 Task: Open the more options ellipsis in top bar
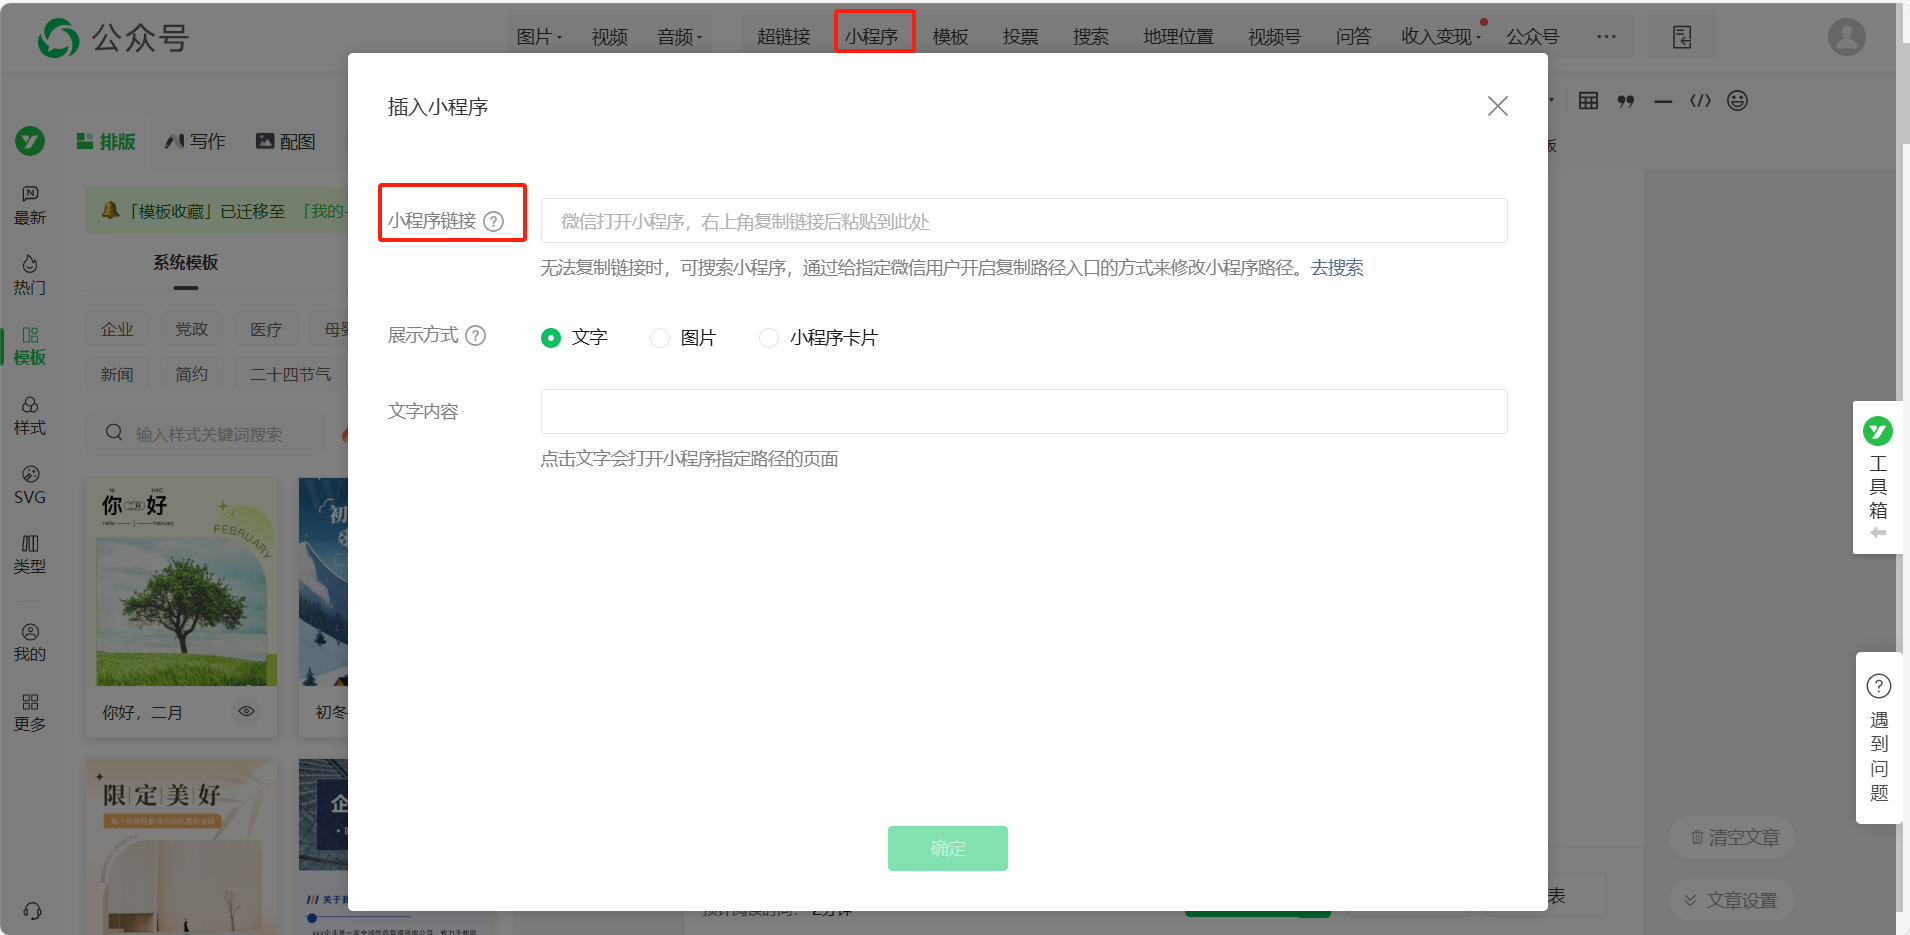[x=1606, y=37]
